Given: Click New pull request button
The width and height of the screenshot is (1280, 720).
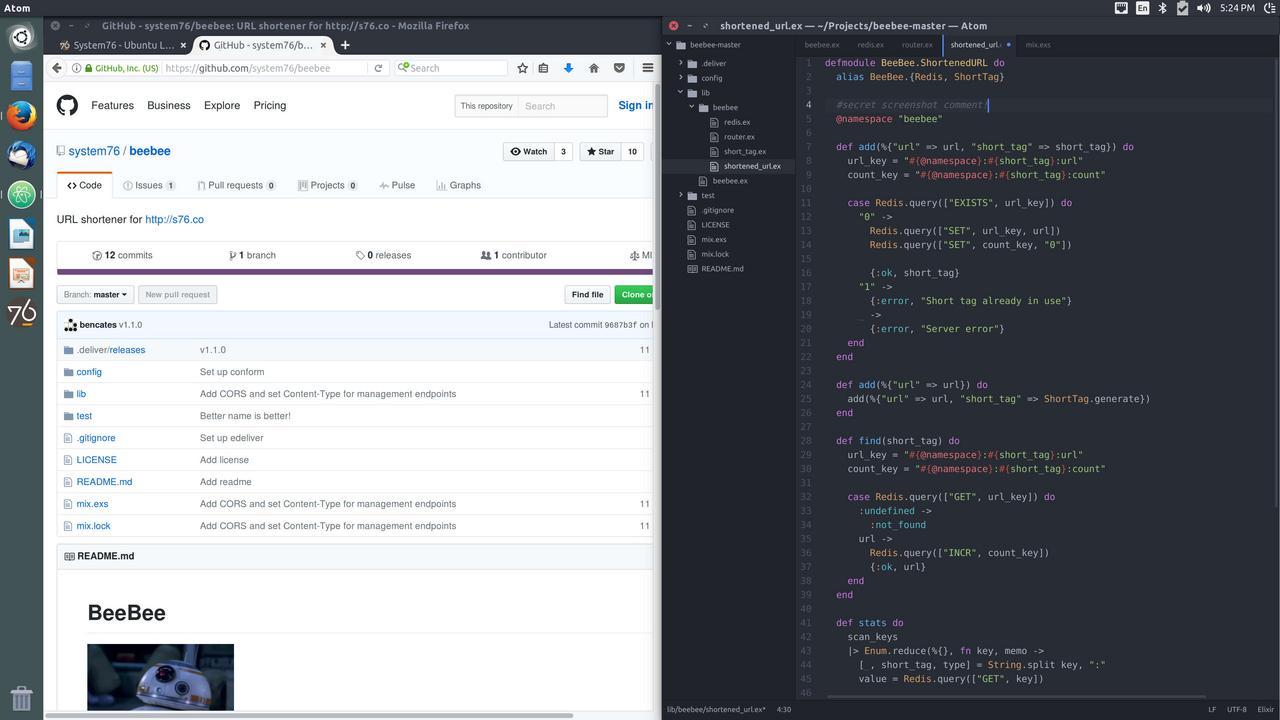Looking at the screenshot, I should (x=177, y=295).
